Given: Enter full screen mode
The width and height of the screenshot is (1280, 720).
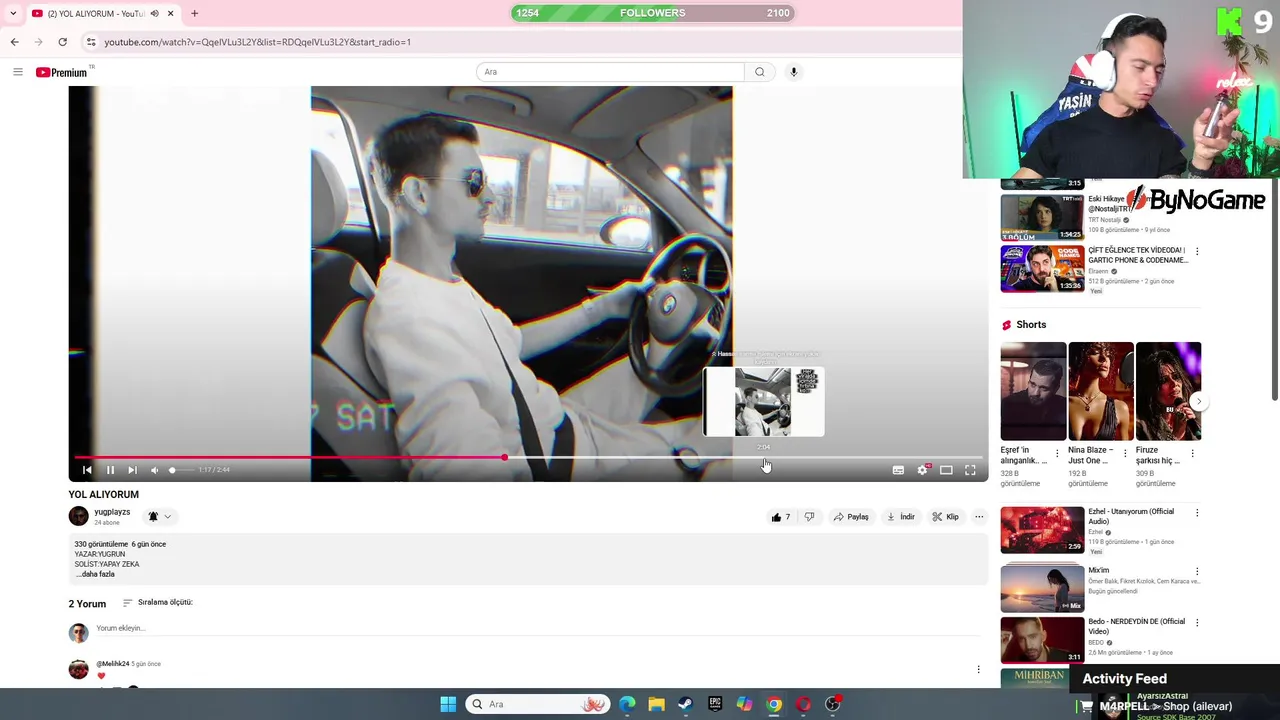Looking at the screenshot, I should click(x=970, y=470).
